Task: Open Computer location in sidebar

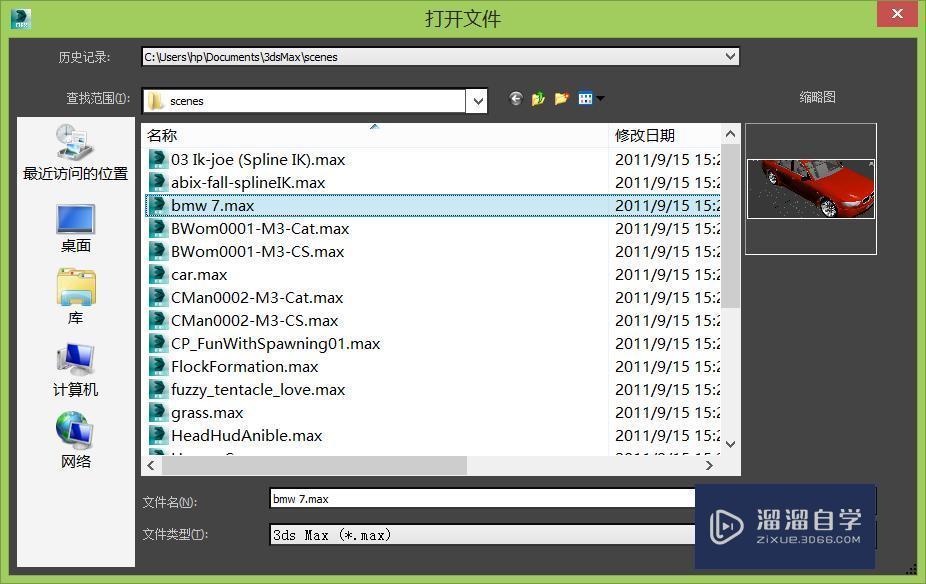Action: pyautogui.click(x=76, y=370)
